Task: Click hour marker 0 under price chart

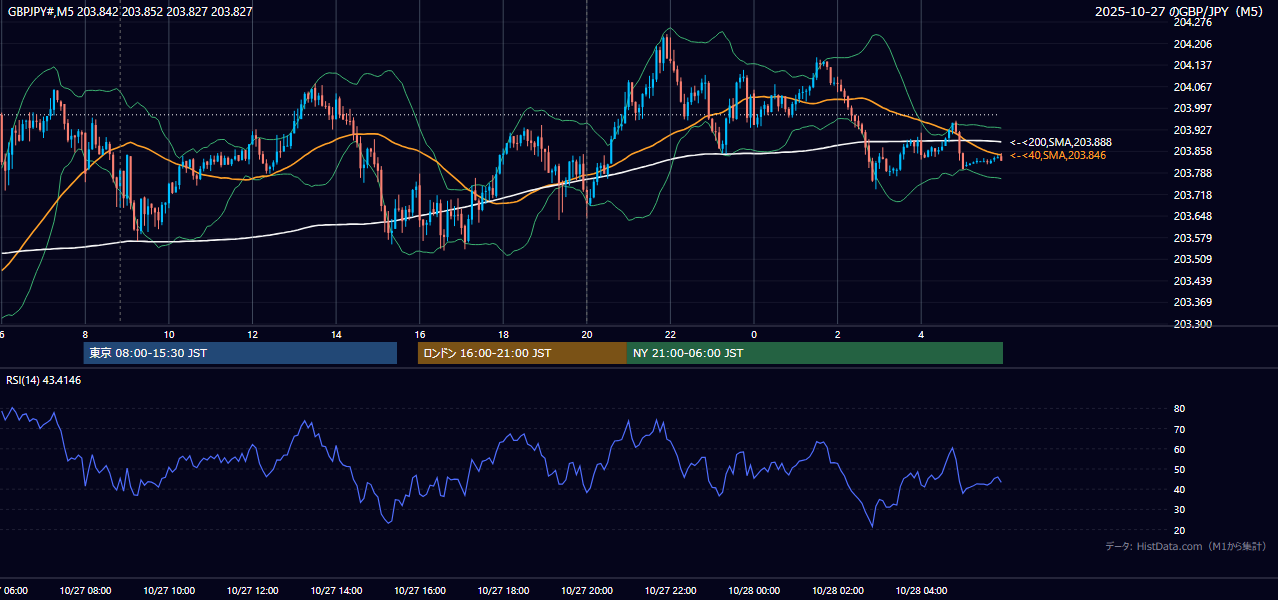Action: (x=754, y=335)
